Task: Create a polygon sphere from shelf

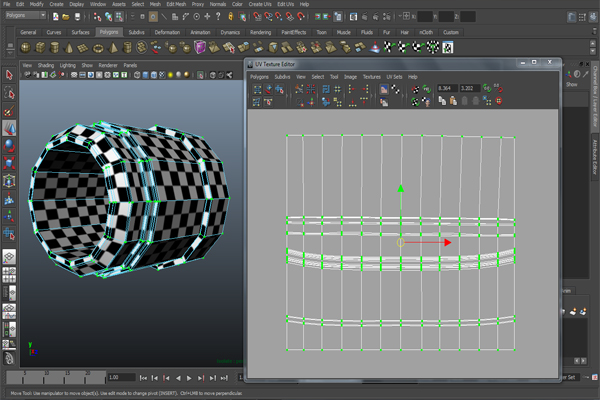Action: click(x=25, y=48)
